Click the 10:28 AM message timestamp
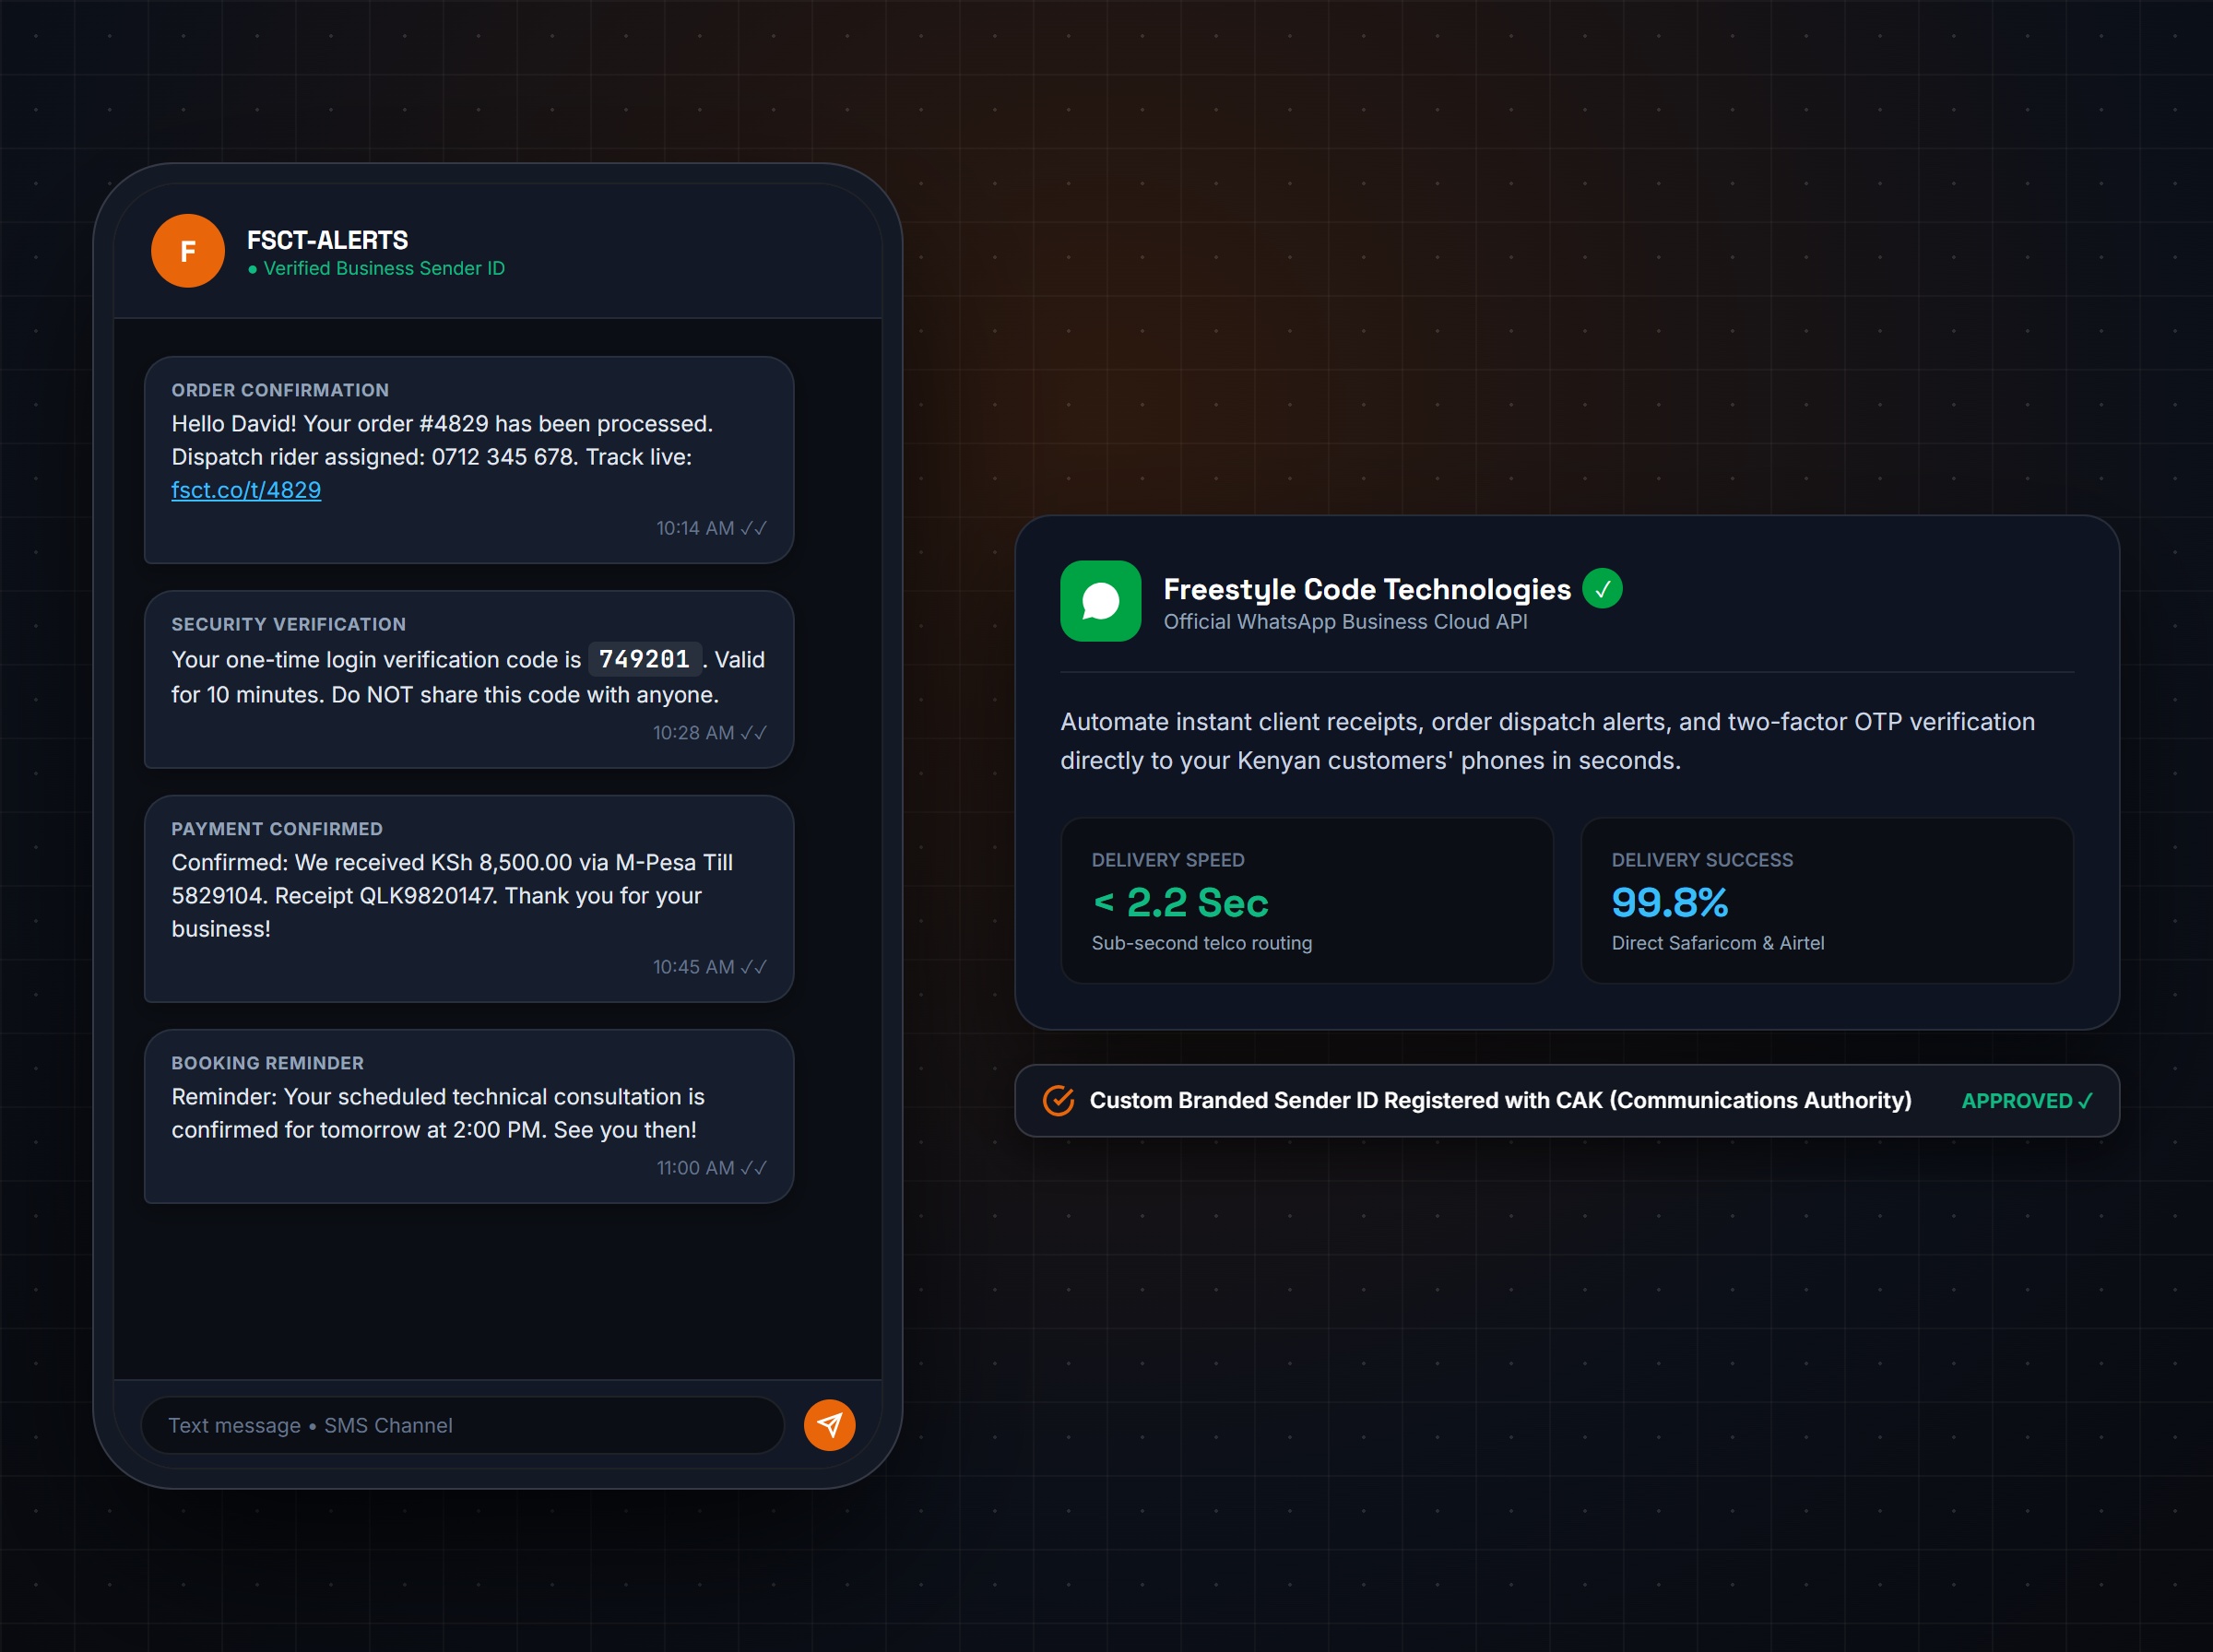Viewport: 2213px width, 1652px height. [693, 733]
